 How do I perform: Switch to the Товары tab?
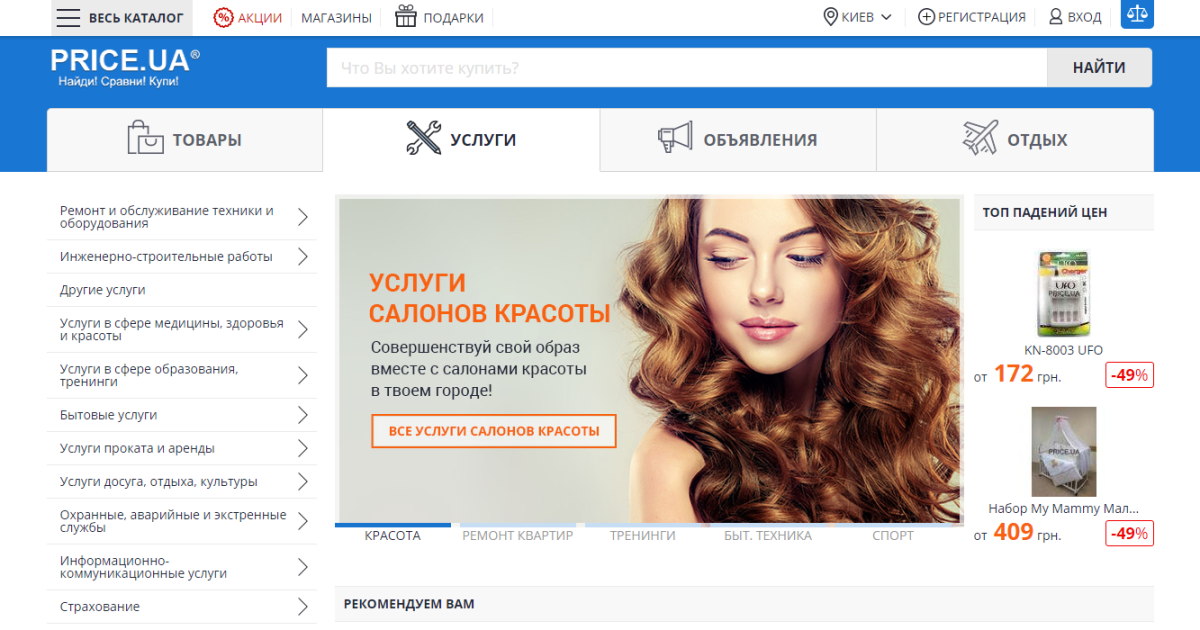(x=185, y=140)
